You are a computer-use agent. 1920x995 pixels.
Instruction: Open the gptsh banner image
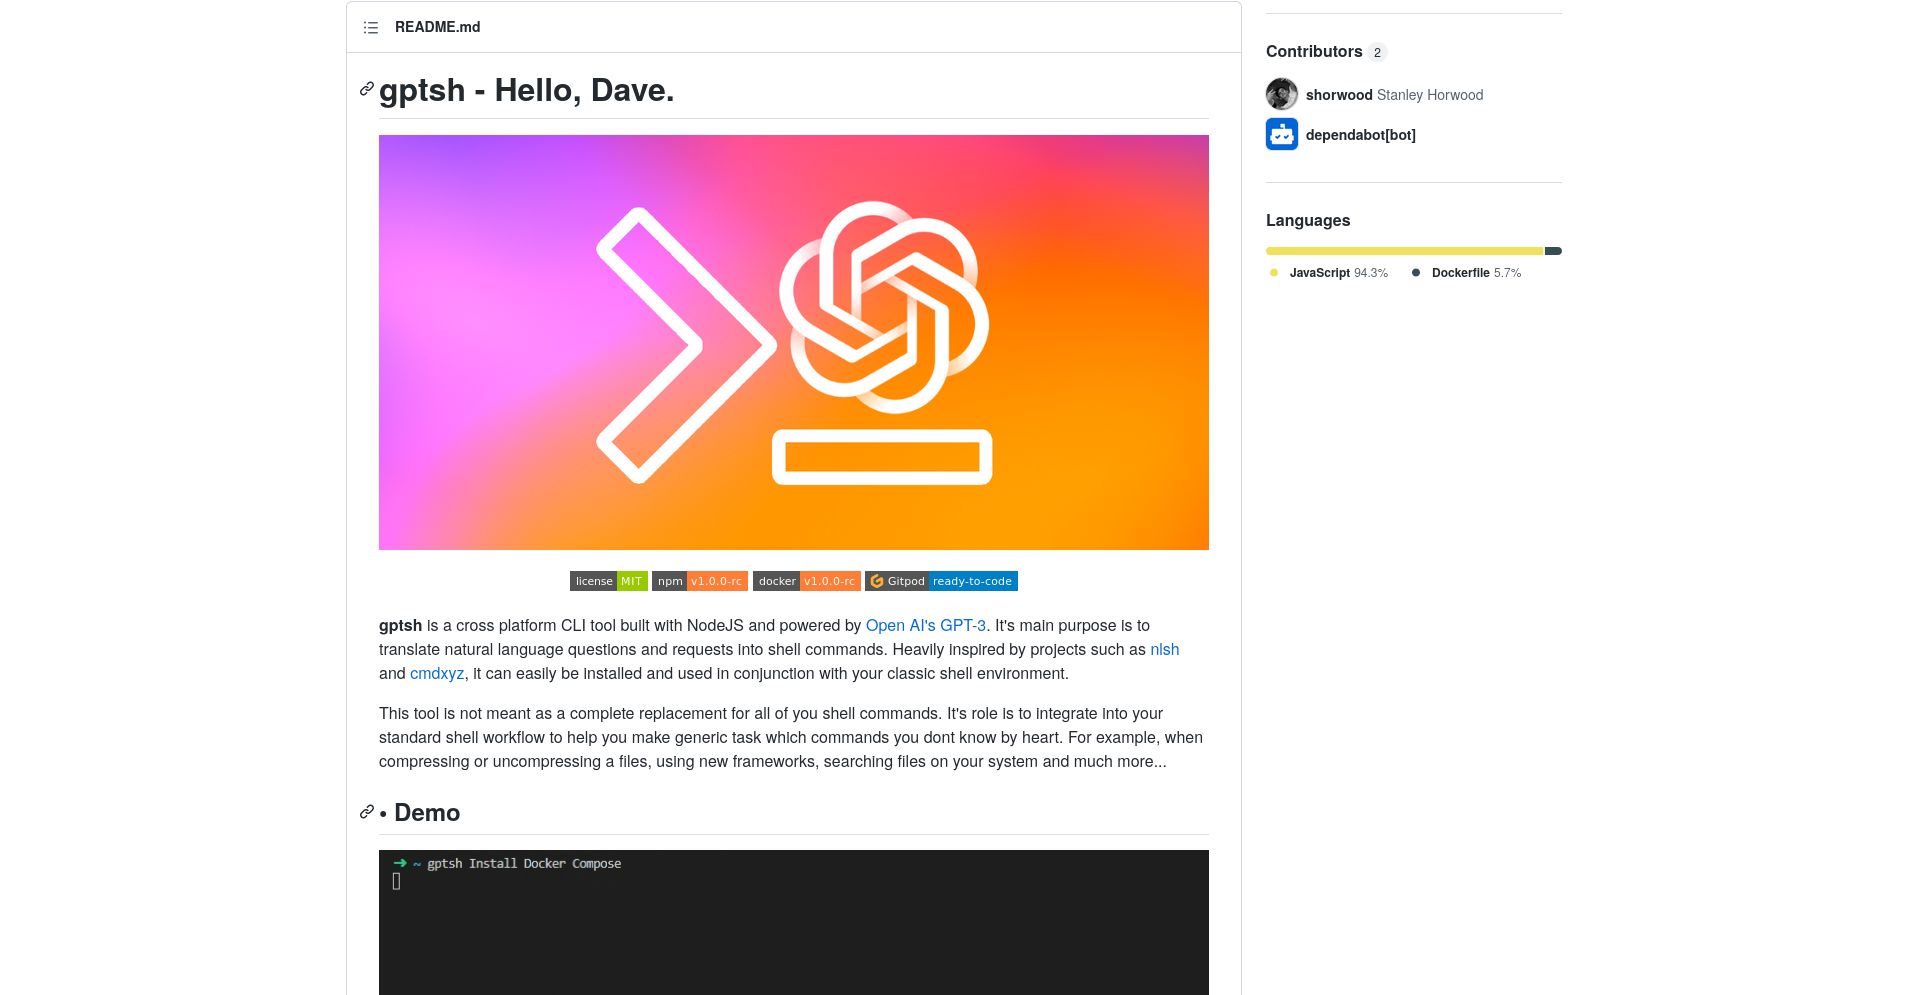point(794,342)
